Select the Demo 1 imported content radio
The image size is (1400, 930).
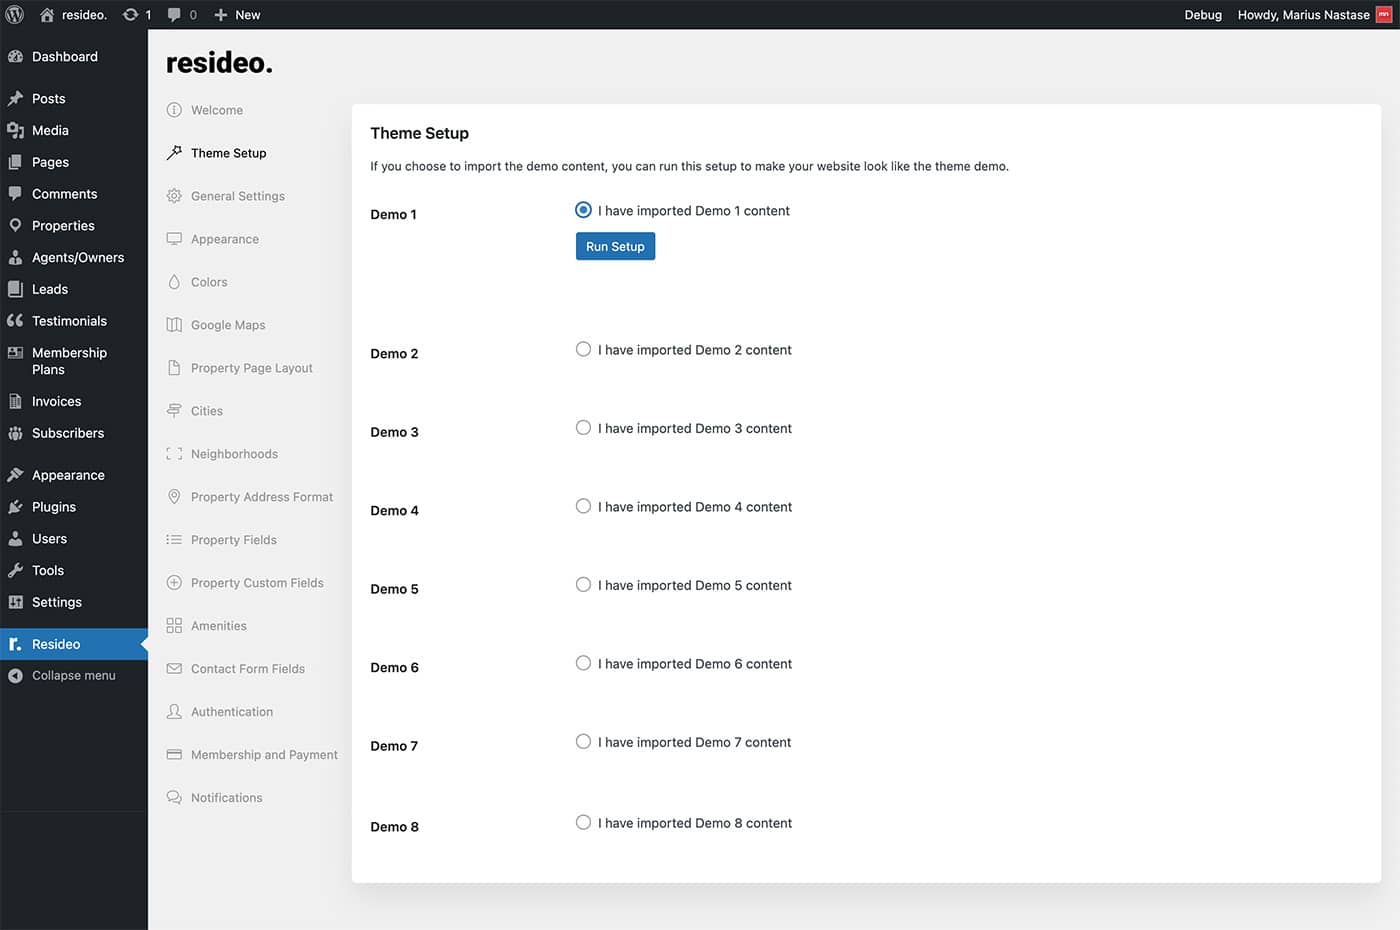tap(583, 210)
